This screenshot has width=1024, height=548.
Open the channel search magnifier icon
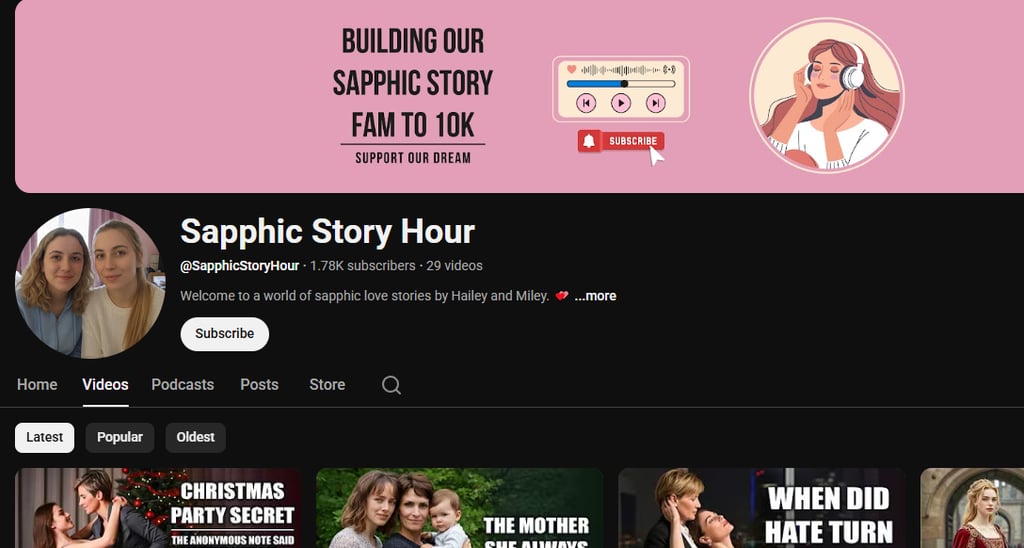click(391, 385)
